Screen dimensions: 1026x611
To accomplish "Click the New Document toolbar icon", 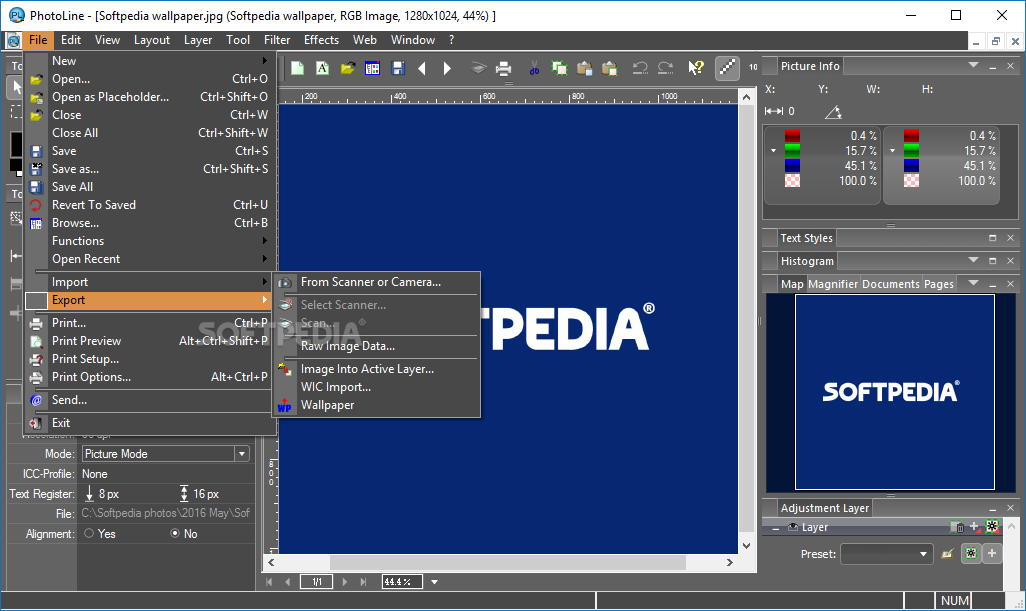I will tap(298, 68).
